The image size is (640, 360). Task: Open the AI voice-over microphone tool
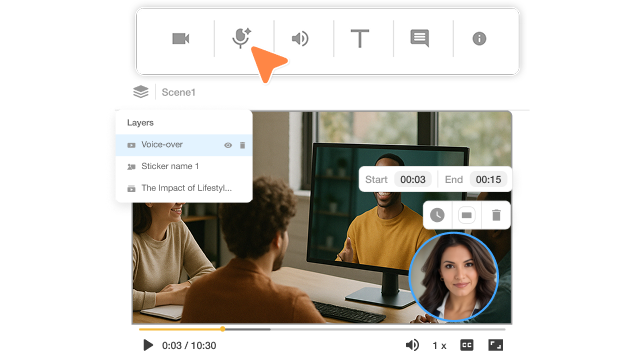coord(241,38)
